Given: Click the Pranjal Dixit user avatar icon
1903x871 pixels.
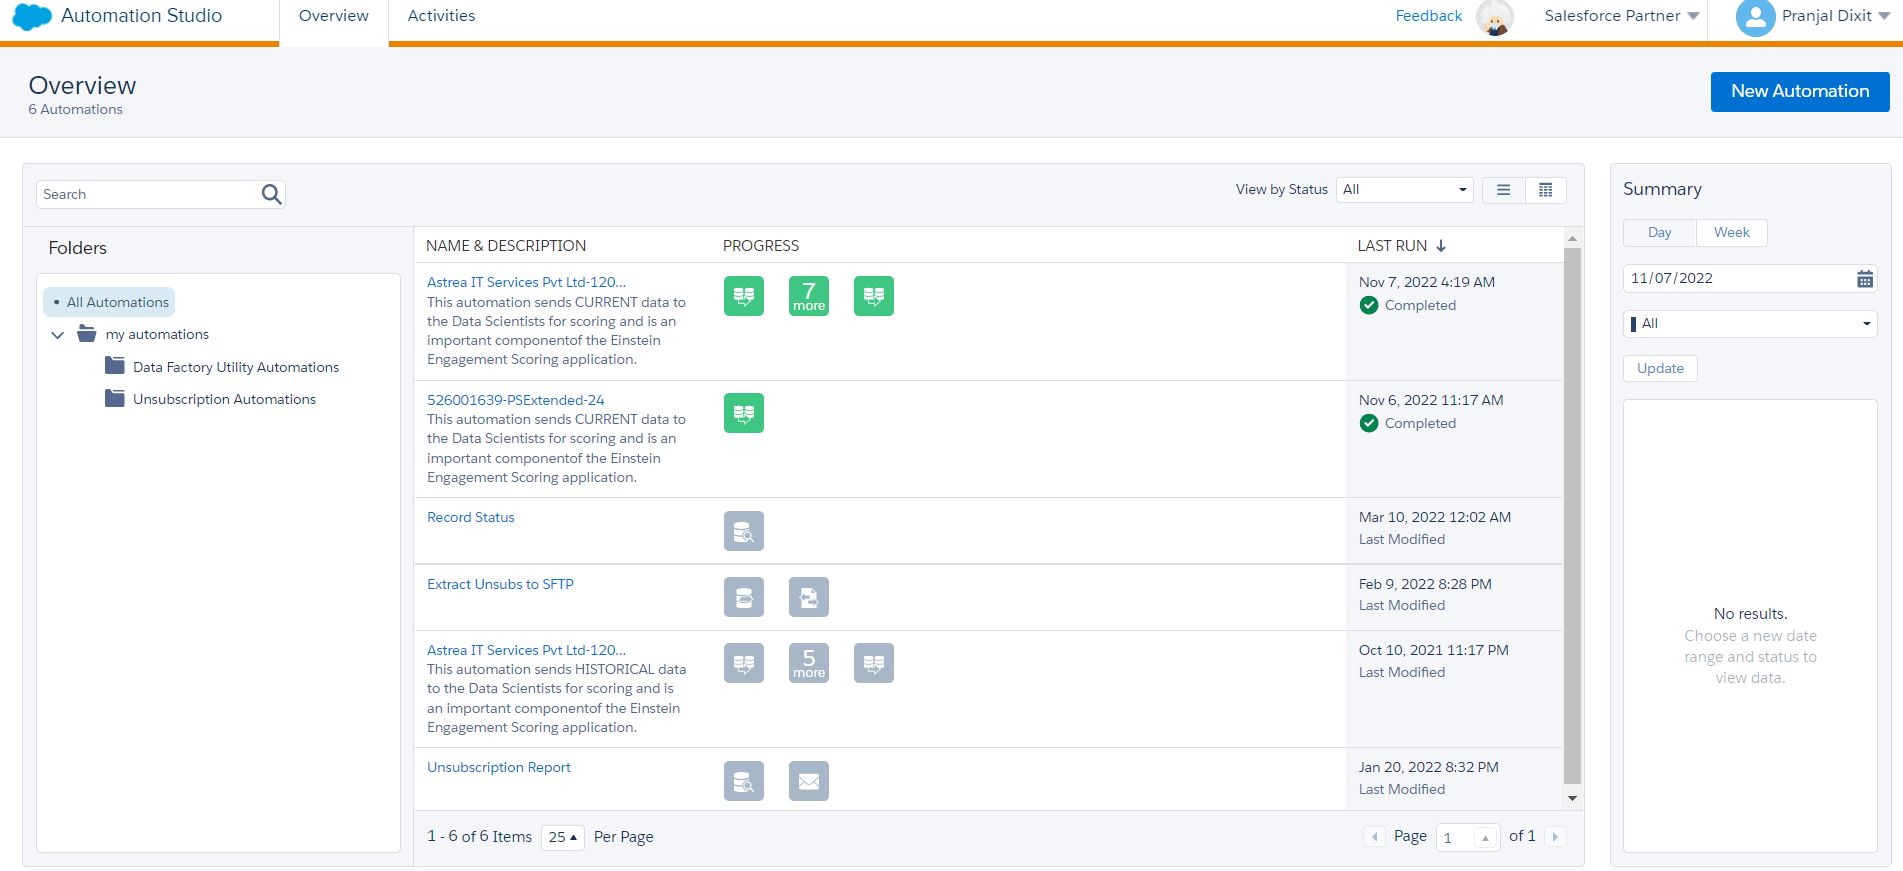Looking at the screenshot, I should [x=1755, y=17].
